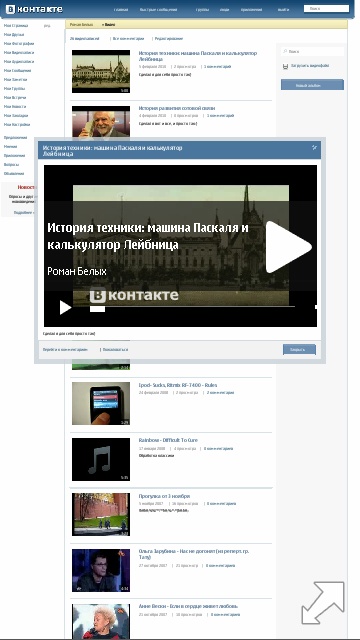Open the iPod video thumbnail

click(x=101, y=403)
